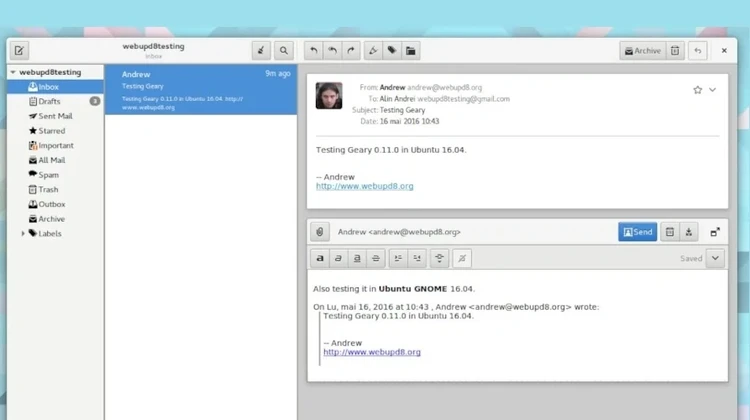Open the label conversation tag icon
Image resolution: width=750 pixels, height=420 pixels.
click(x=392, y=51)
